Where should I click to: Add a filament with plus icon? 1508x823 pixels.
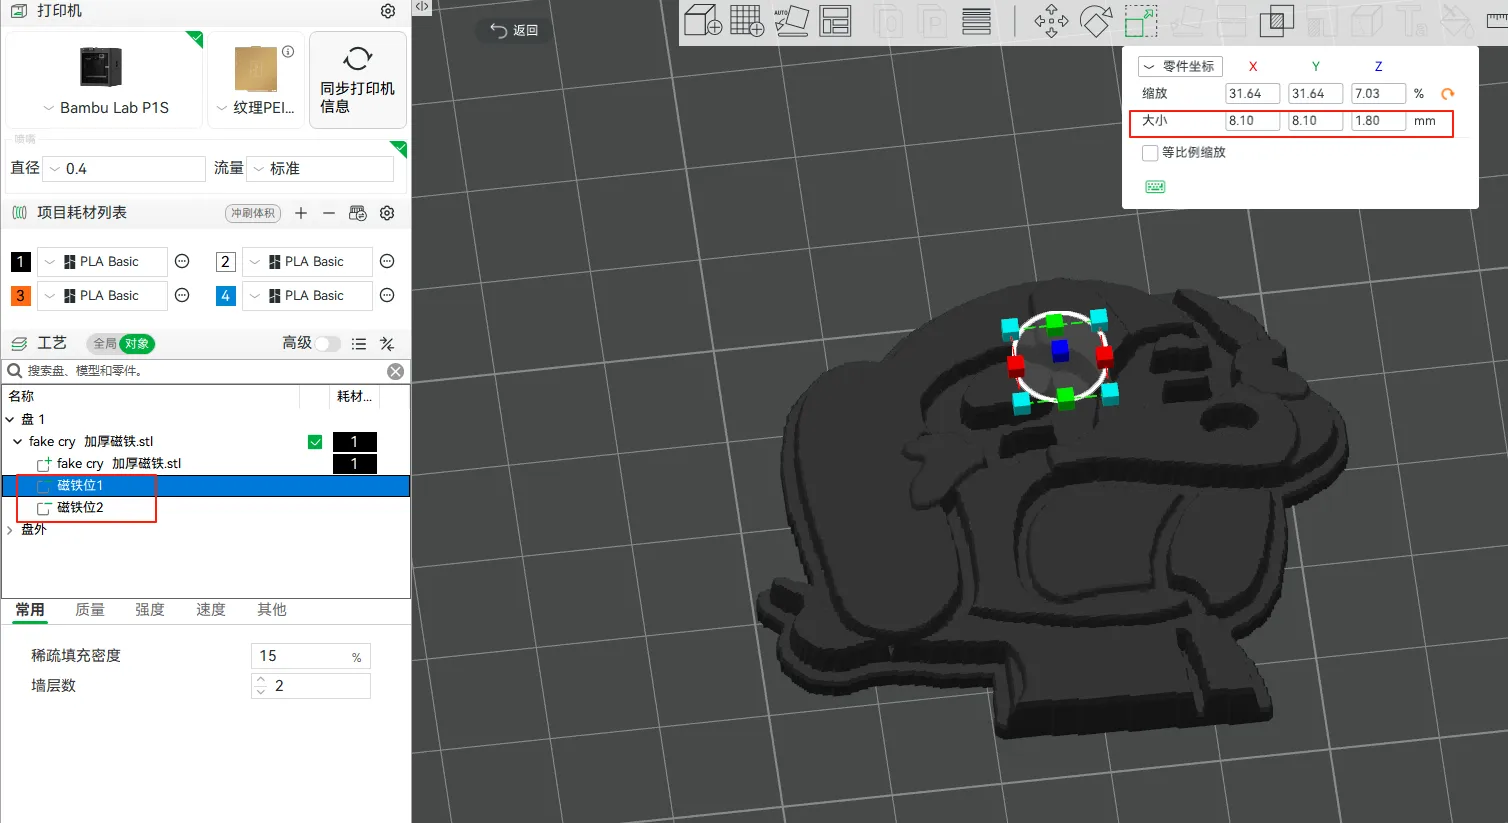tap(301, 213)
